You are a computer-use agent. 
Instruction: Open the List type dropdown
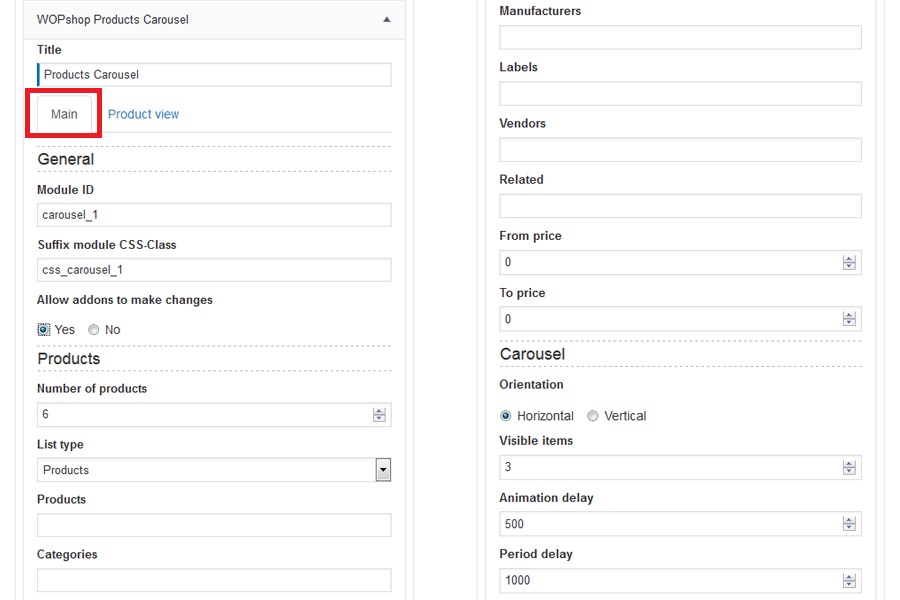[382, 470]
